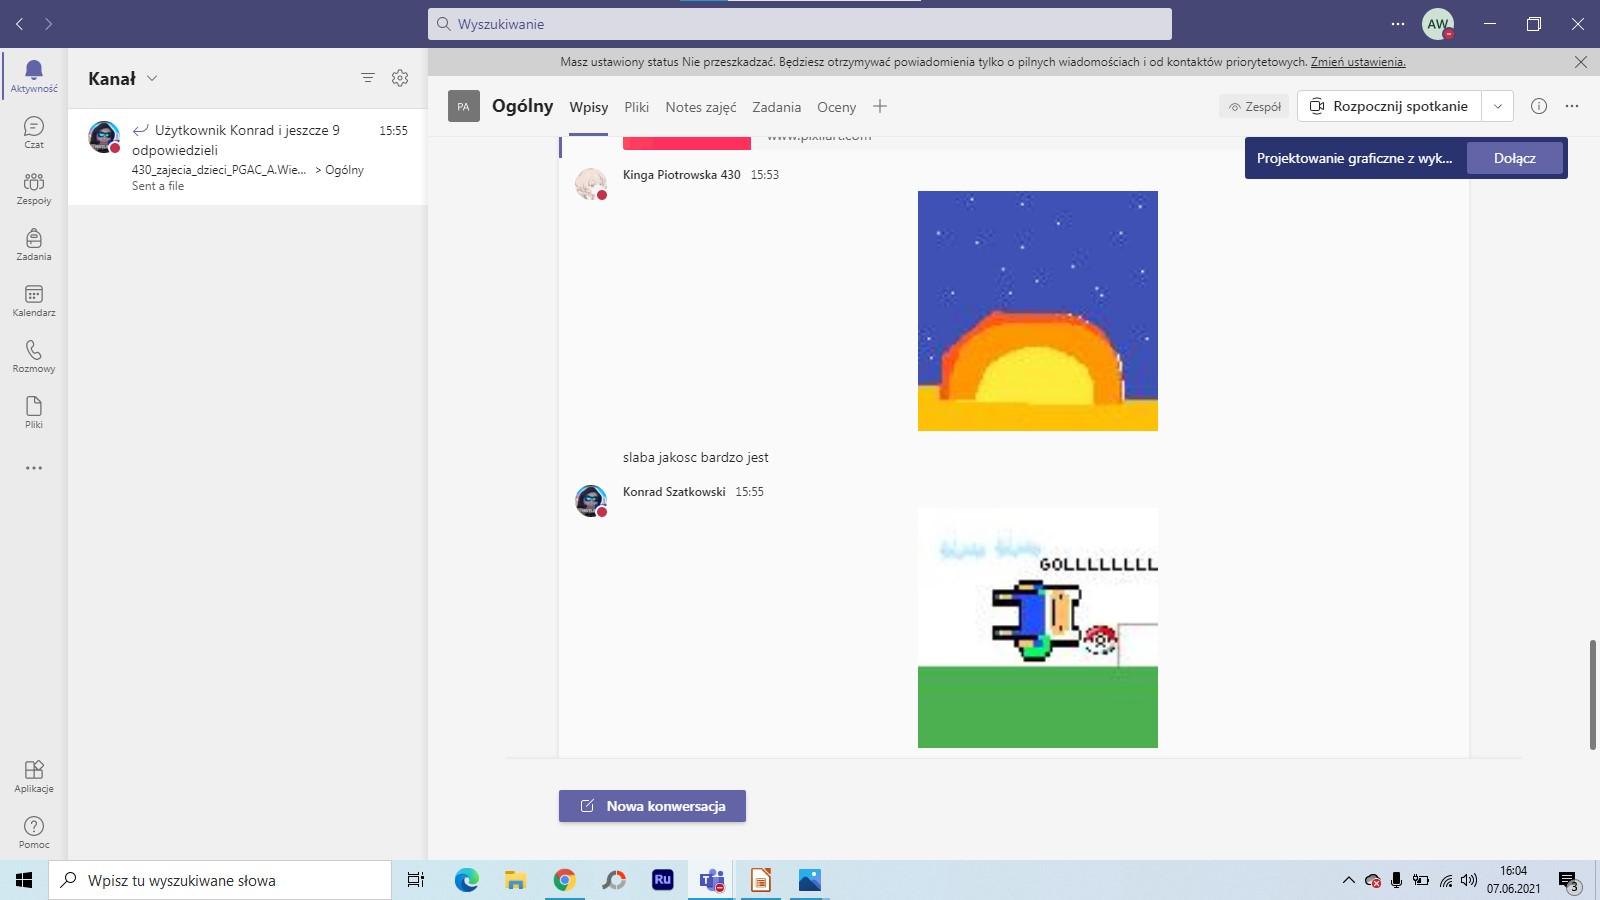Image resolution: width=1600 pixels, height=900 pixels.
Task: Open Konrad Szatkowski's avatar in post
Action: 591,501
